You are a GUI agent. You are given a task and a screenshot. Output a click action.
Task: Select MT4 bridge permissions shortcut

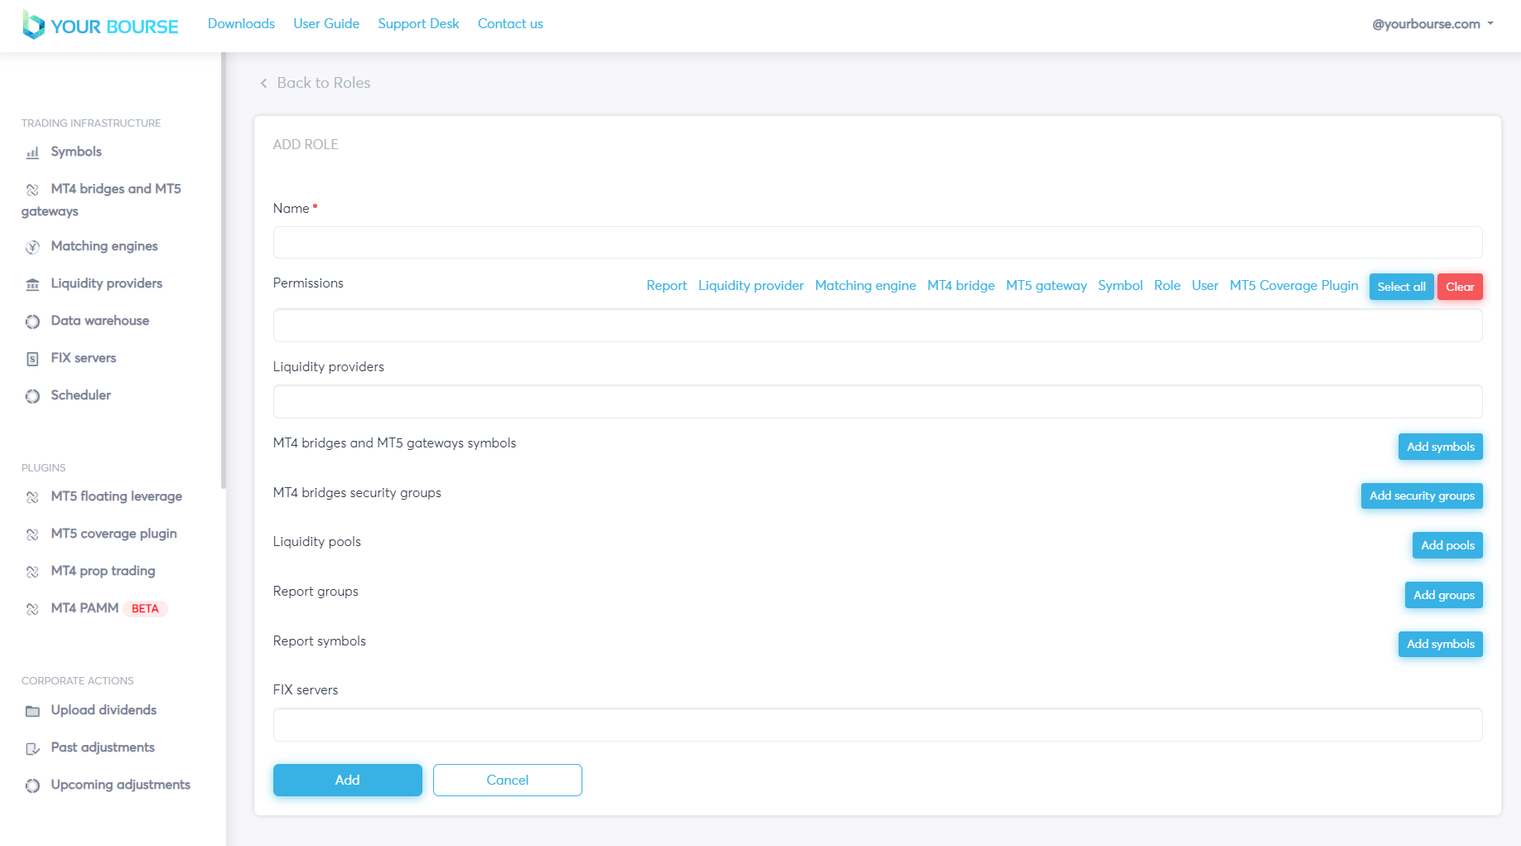click(x=961, y=286)
